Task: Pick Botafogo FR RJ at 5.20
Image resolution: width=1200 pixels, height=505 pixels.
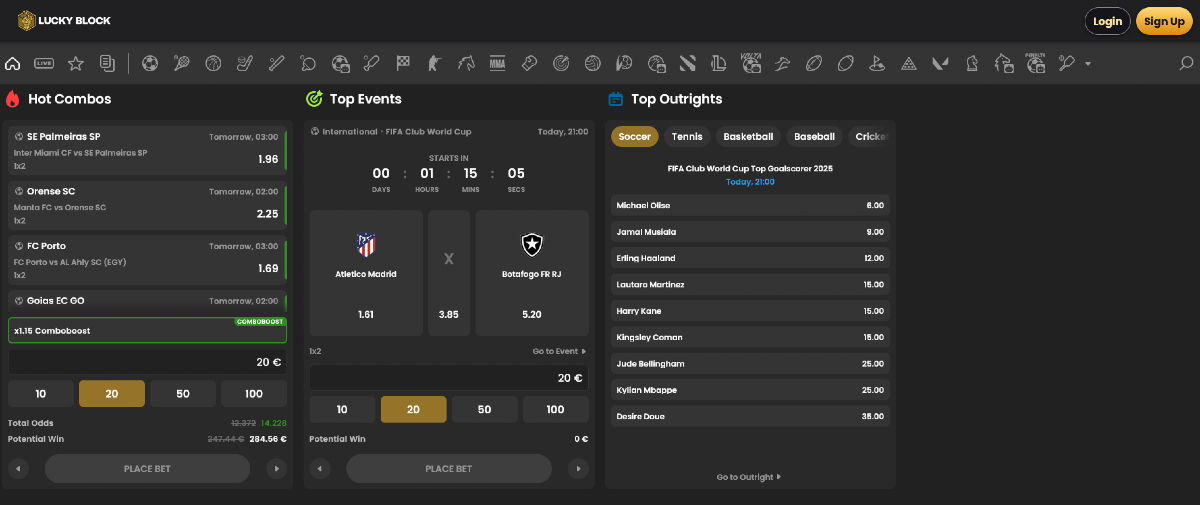Action: (x=532, y=273)
